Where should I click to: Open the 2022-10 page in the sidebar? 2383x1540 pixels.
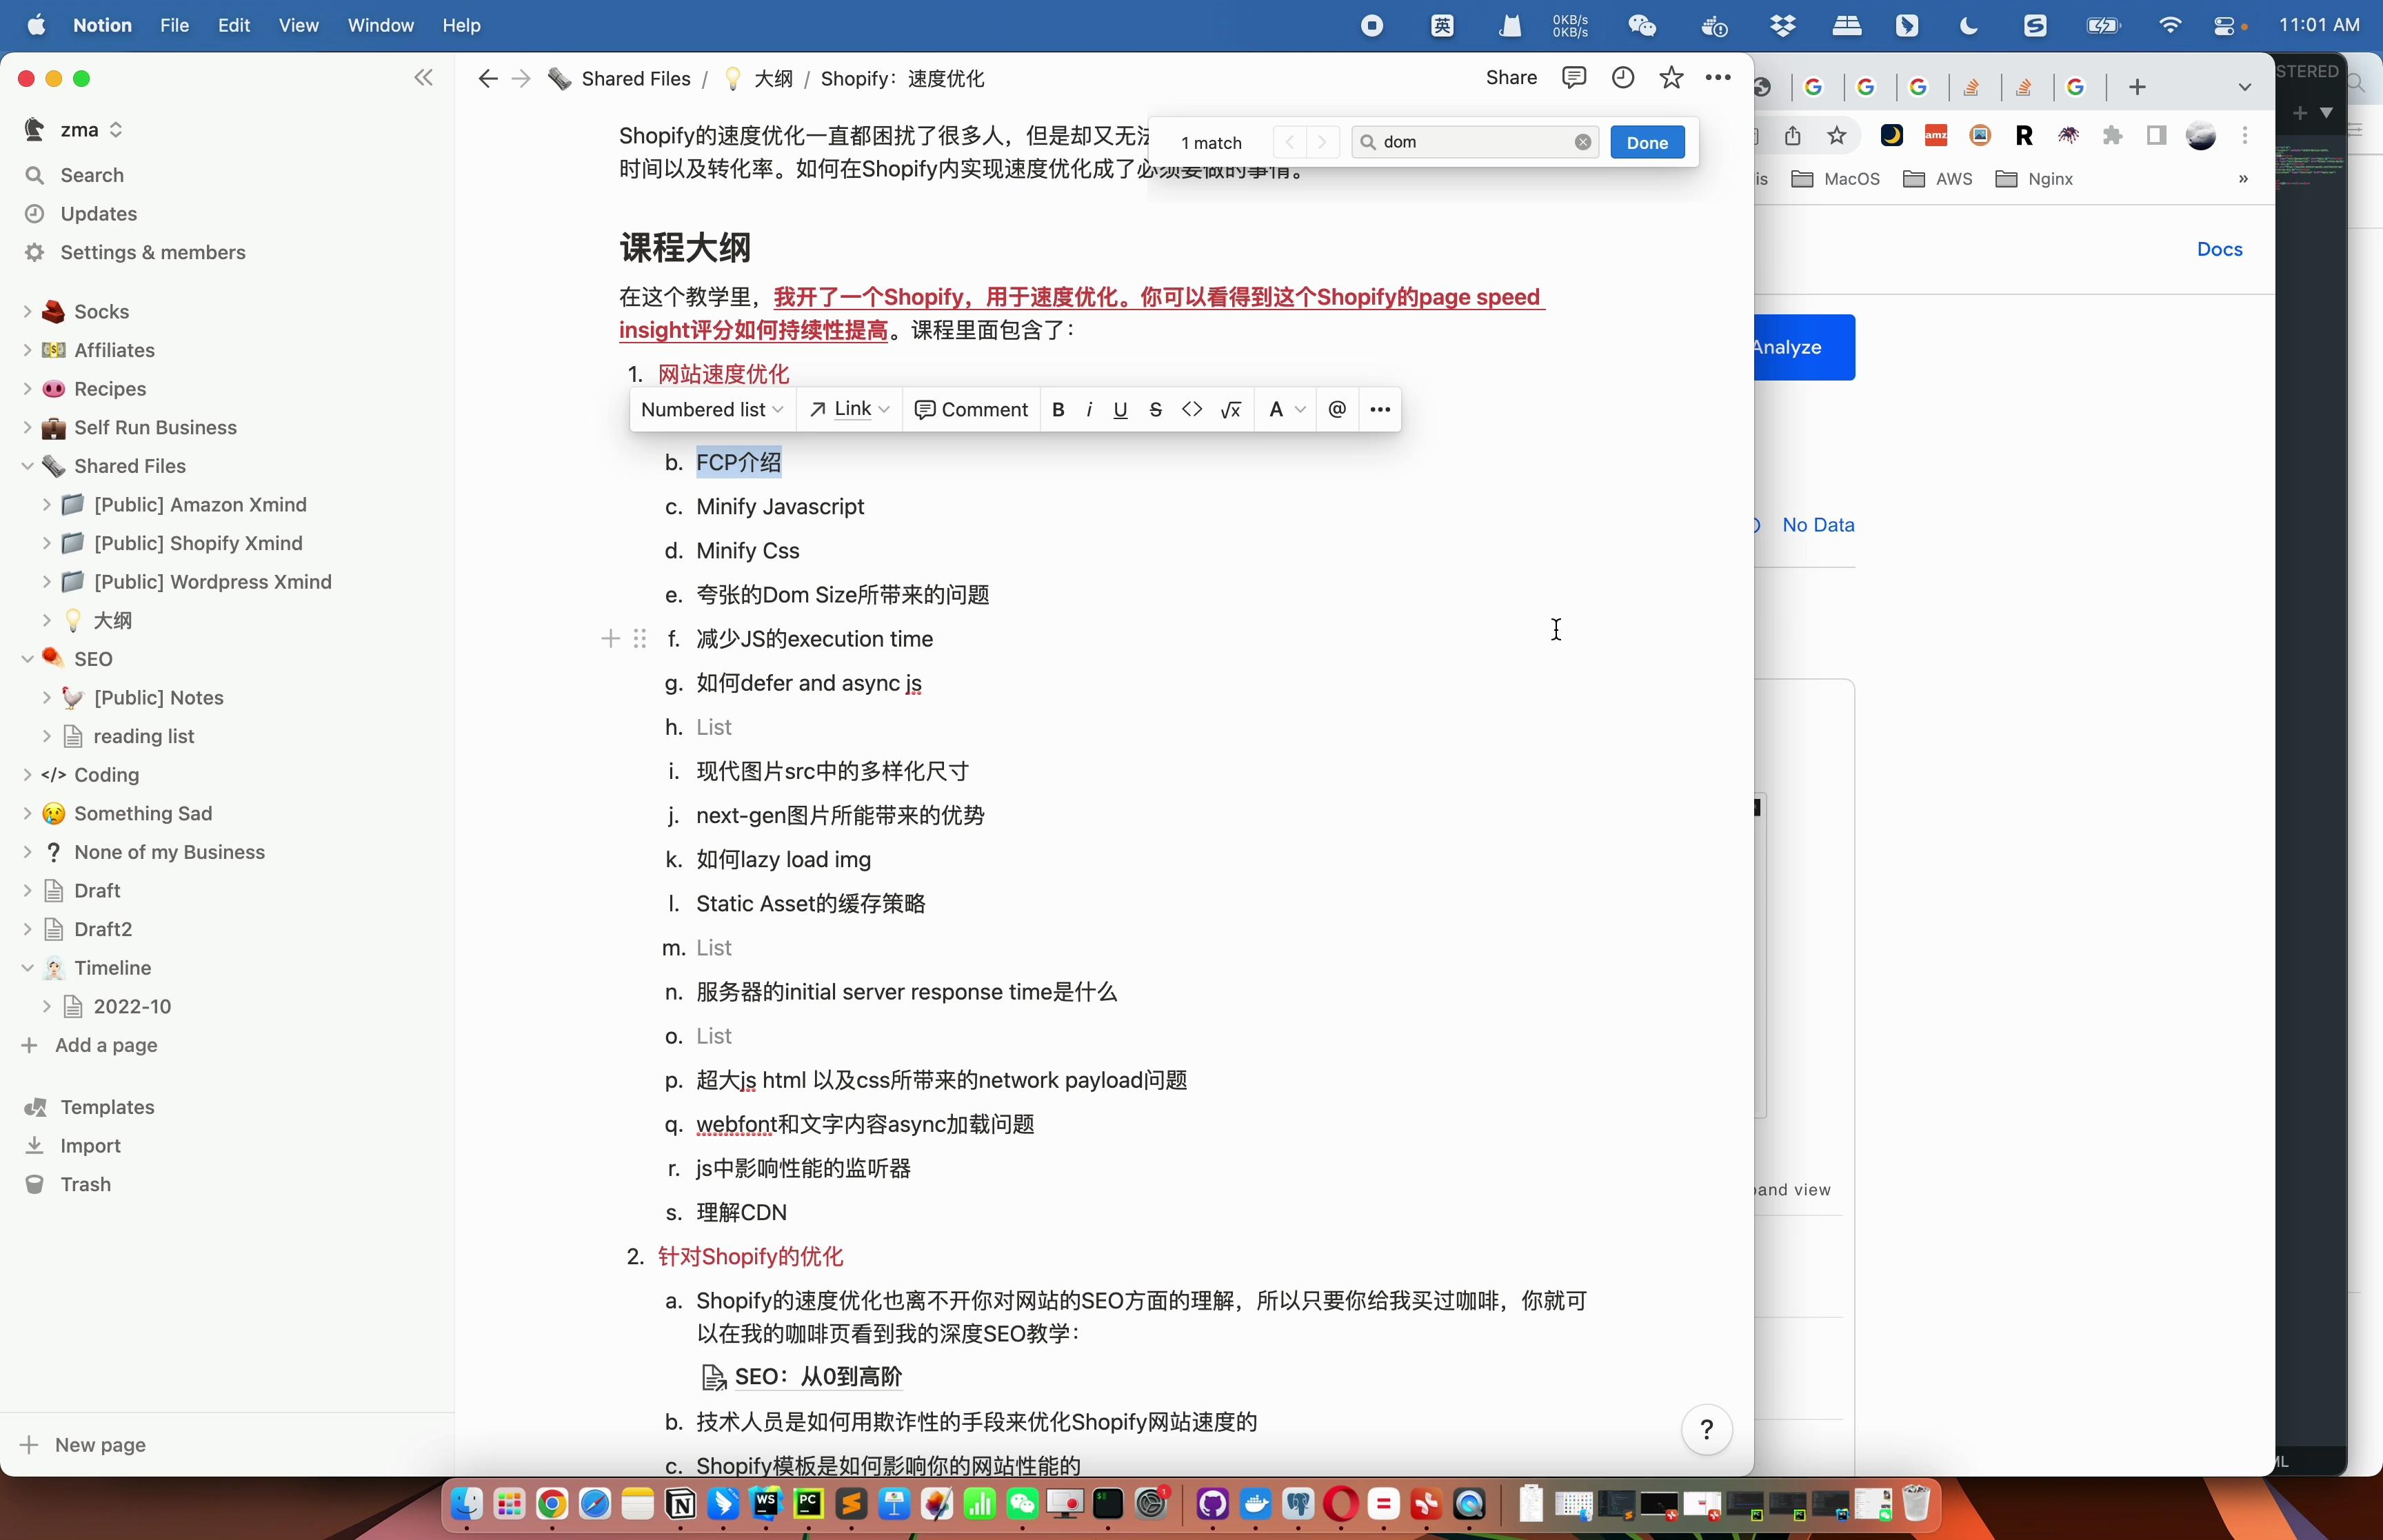[132, 1006]
